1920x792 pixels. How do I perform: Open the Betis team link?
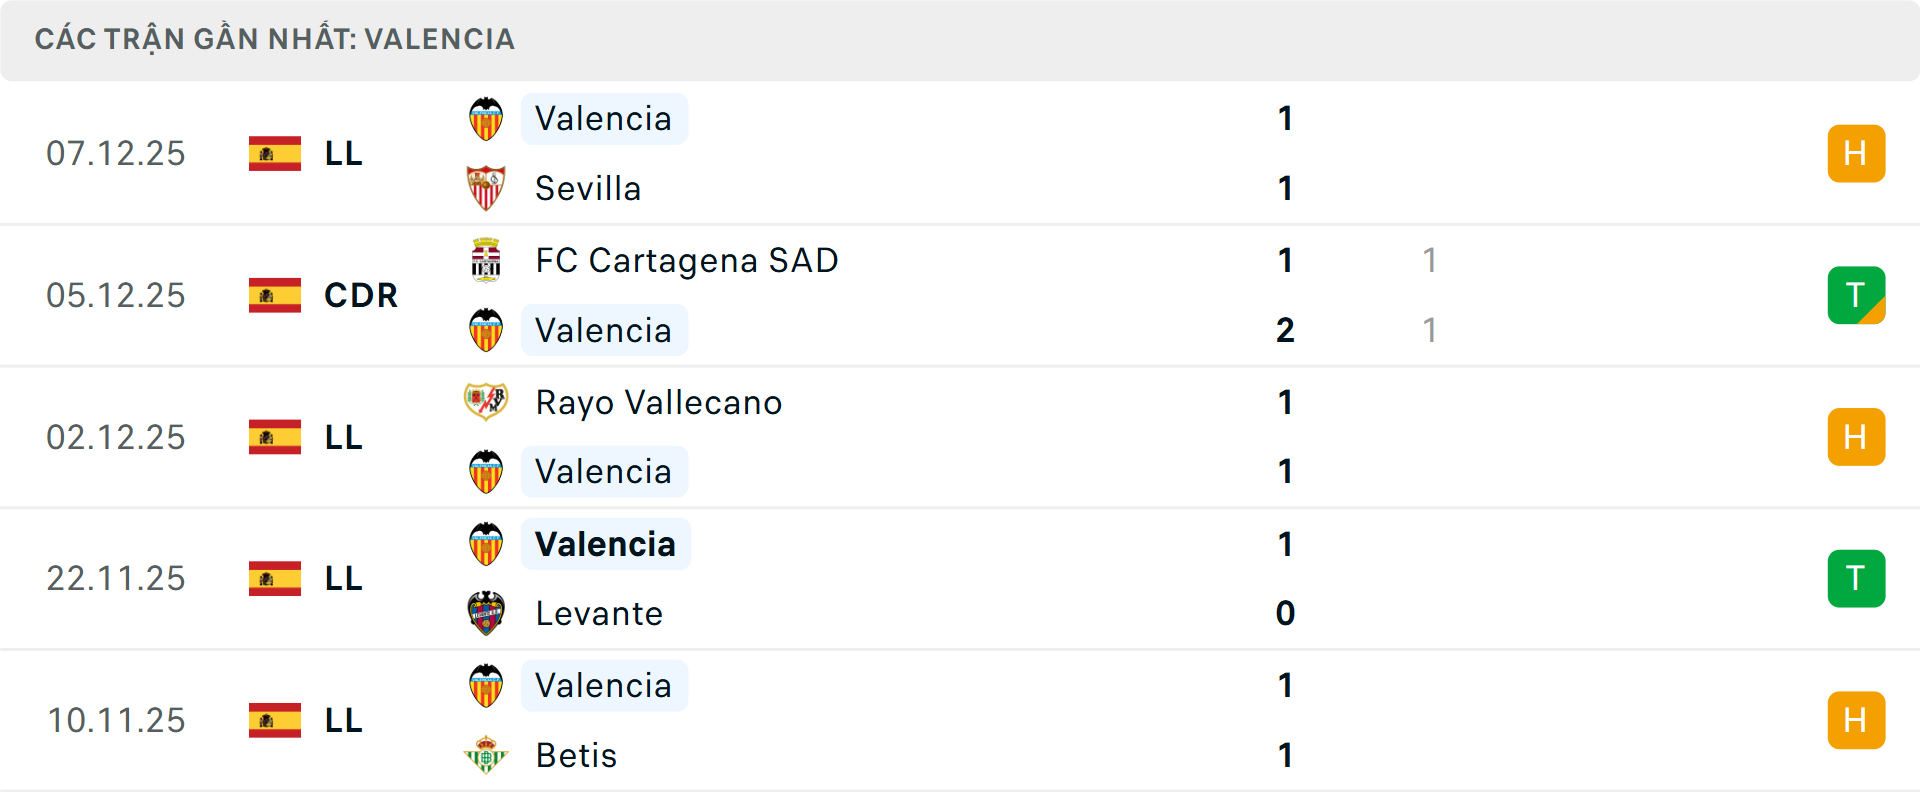click(576, 755)
